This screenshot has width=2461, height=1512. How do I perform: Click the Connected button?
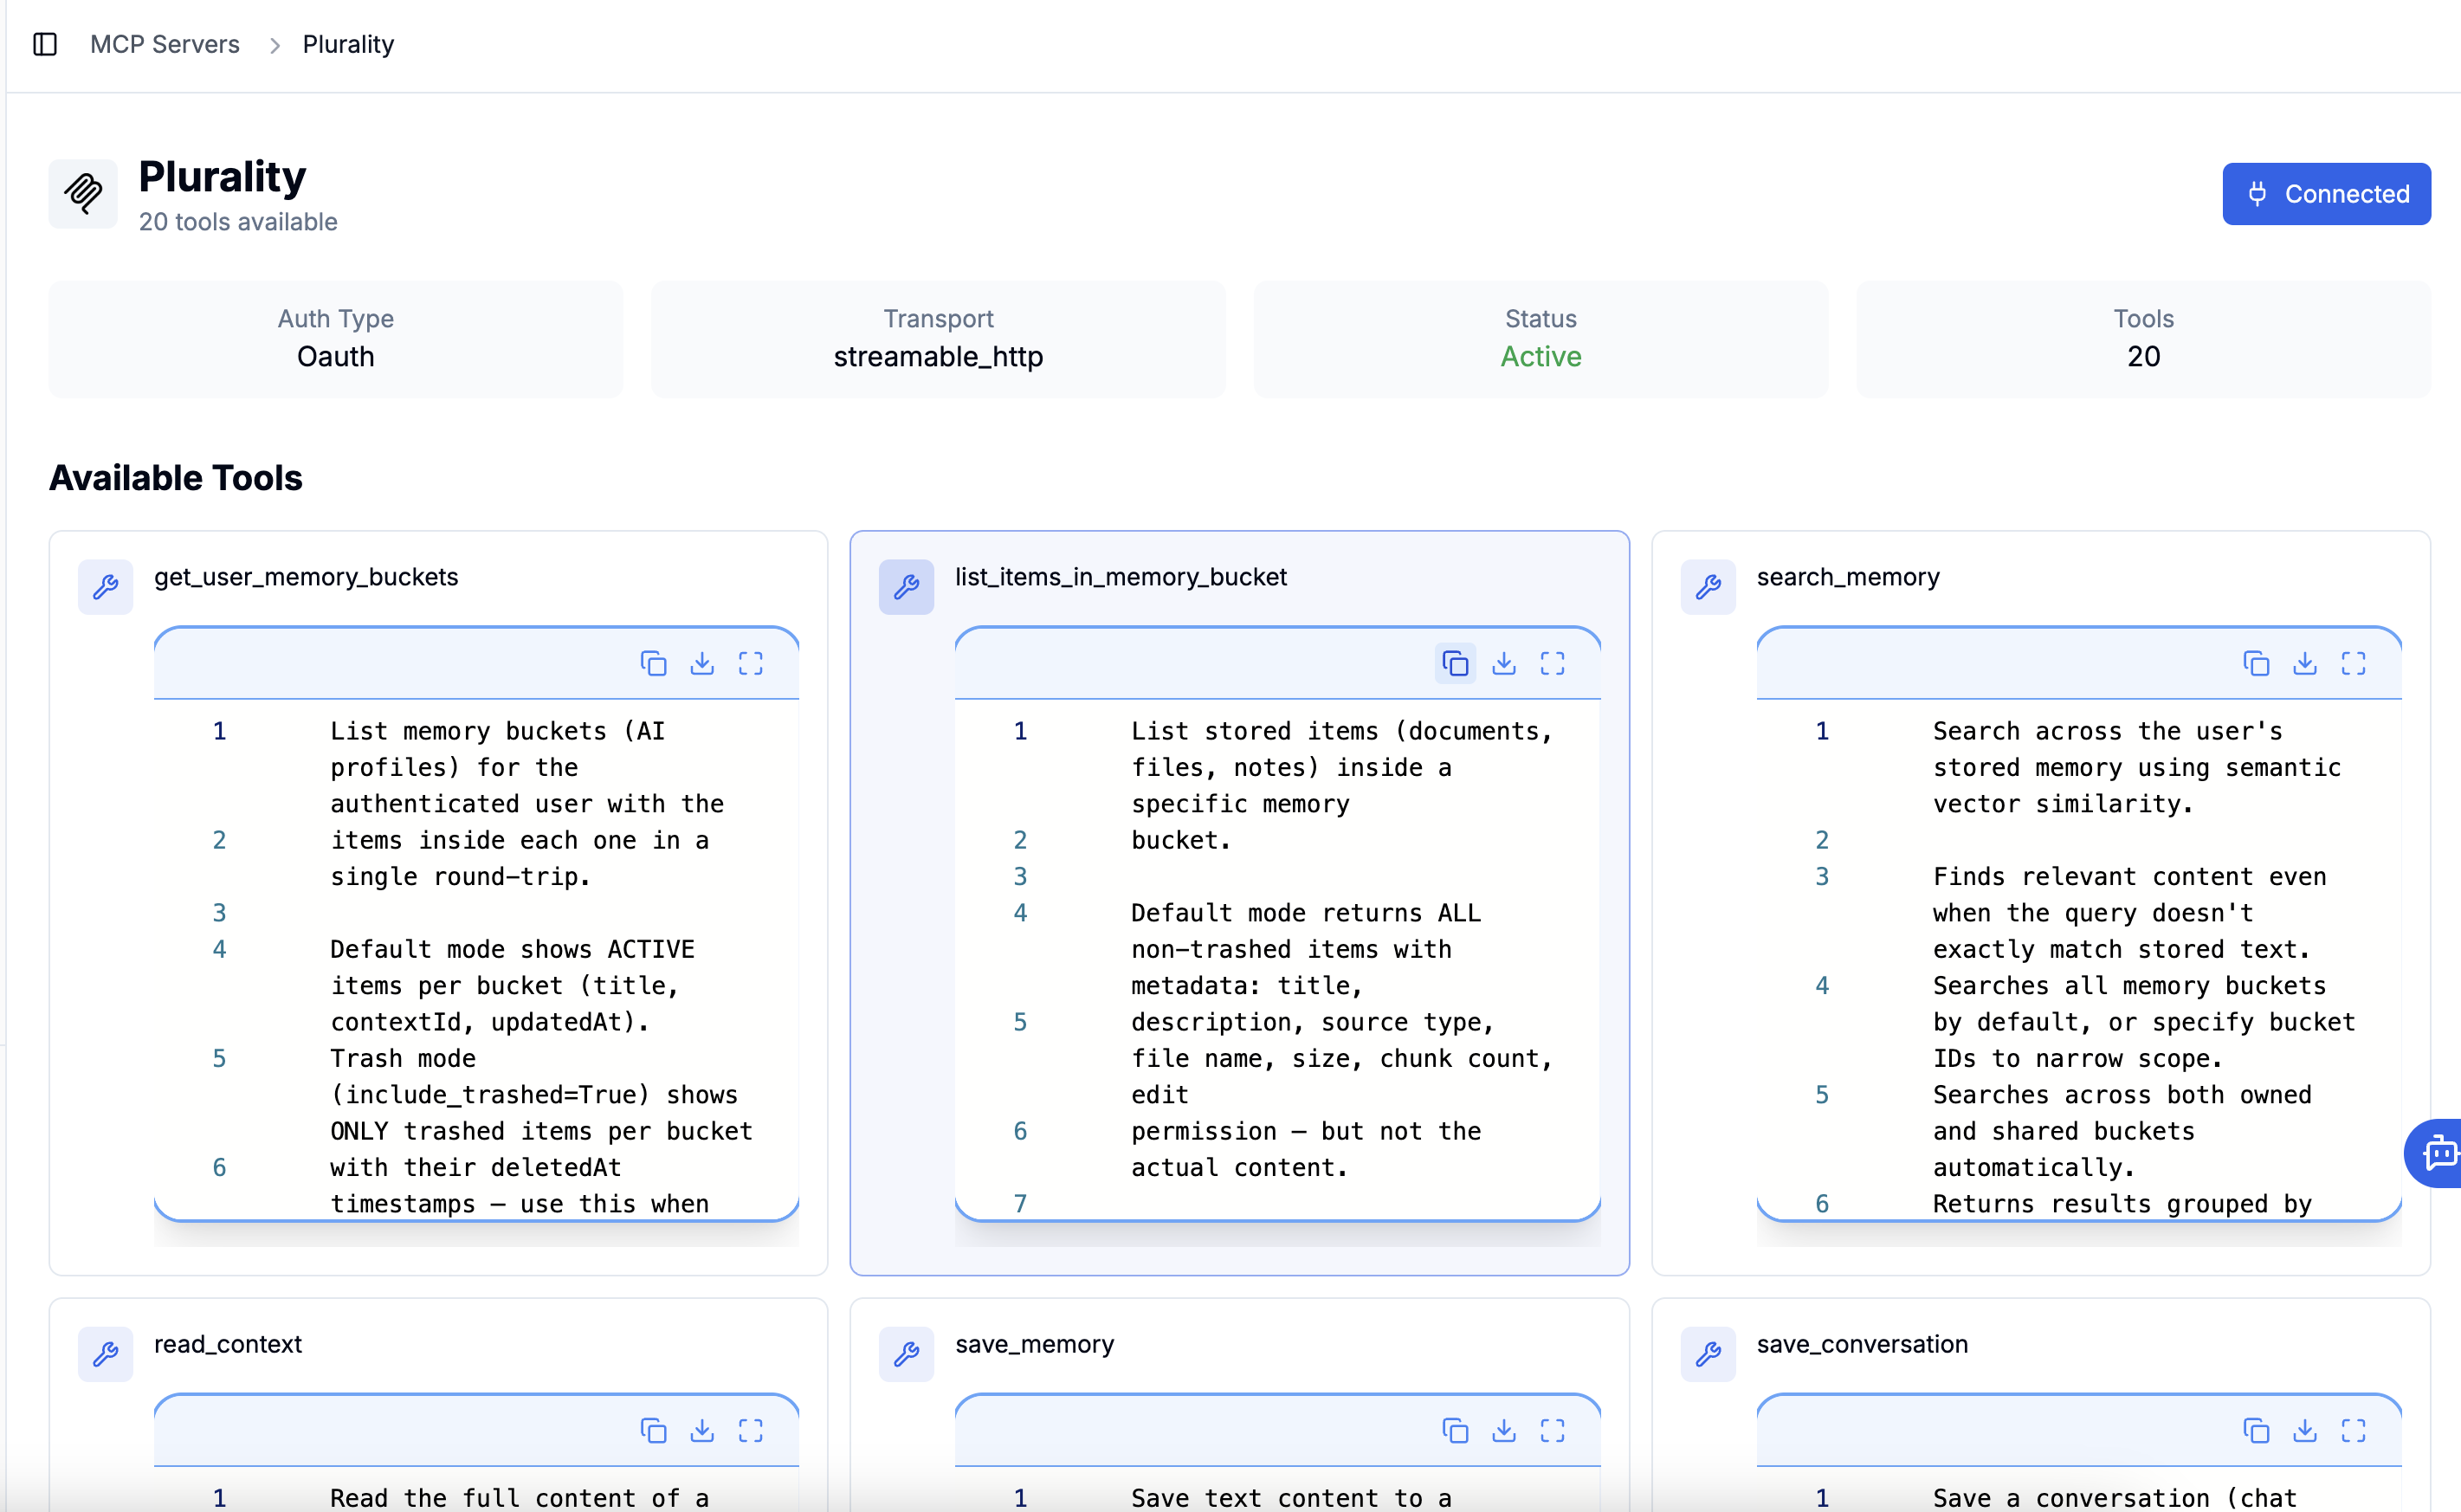click(x=2326, y=194)
